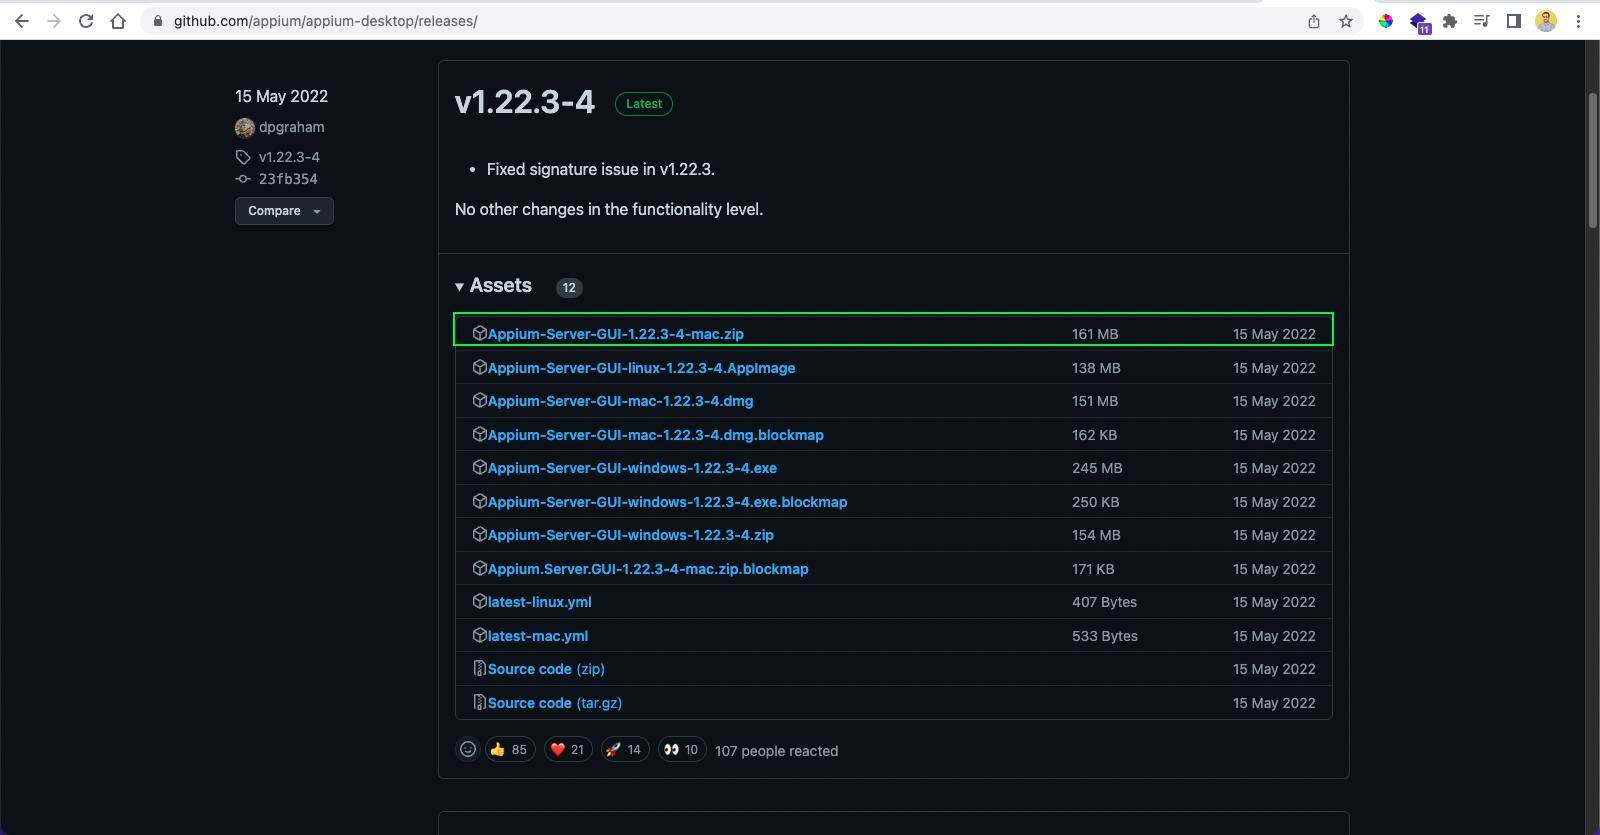Click package icon of latest-linux.yml

tap(479, 601)
